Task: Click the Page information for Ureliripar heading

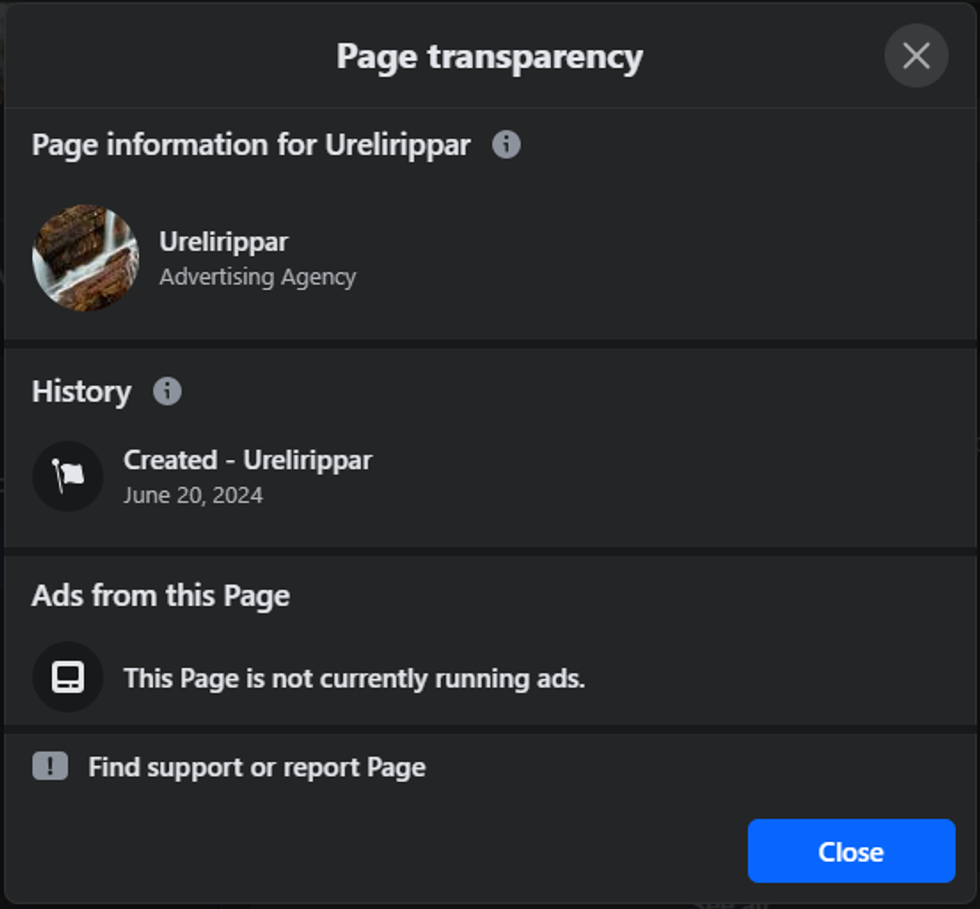Action: [x=250, y=145]
